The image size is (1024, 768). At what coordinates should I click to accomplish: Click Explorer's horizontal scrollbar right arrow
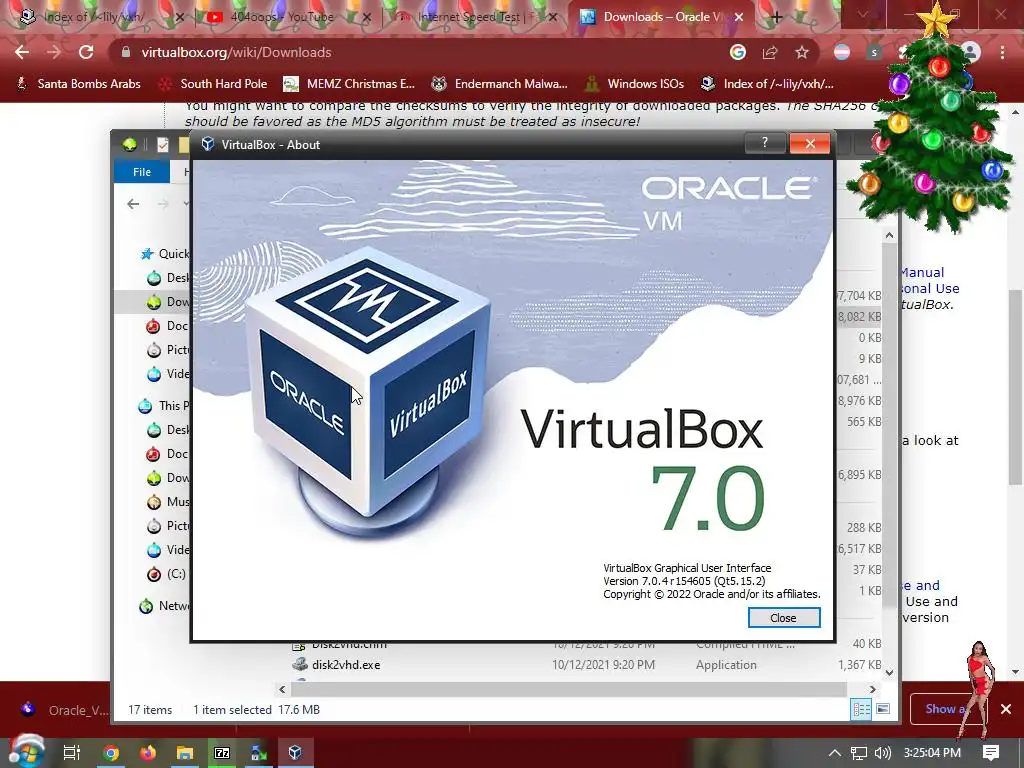pyautogui.click(x=872, y=689)
